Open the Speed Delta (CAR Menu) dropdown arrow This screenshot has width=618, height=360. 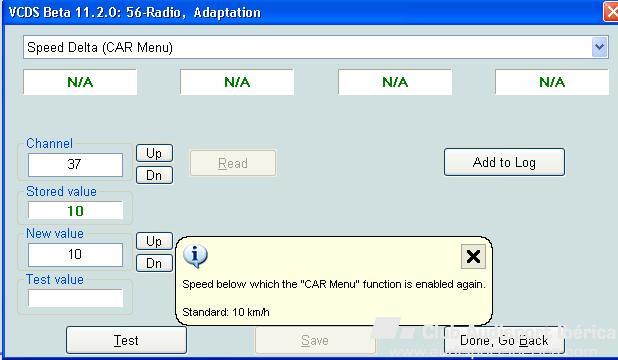(599, 47)
